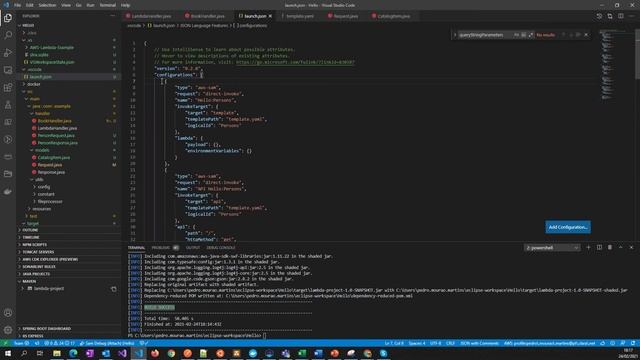Screen dimensions: 640x360
Task: Toggle Use Regular Expression in find widget
Action: tap(531, 35)
